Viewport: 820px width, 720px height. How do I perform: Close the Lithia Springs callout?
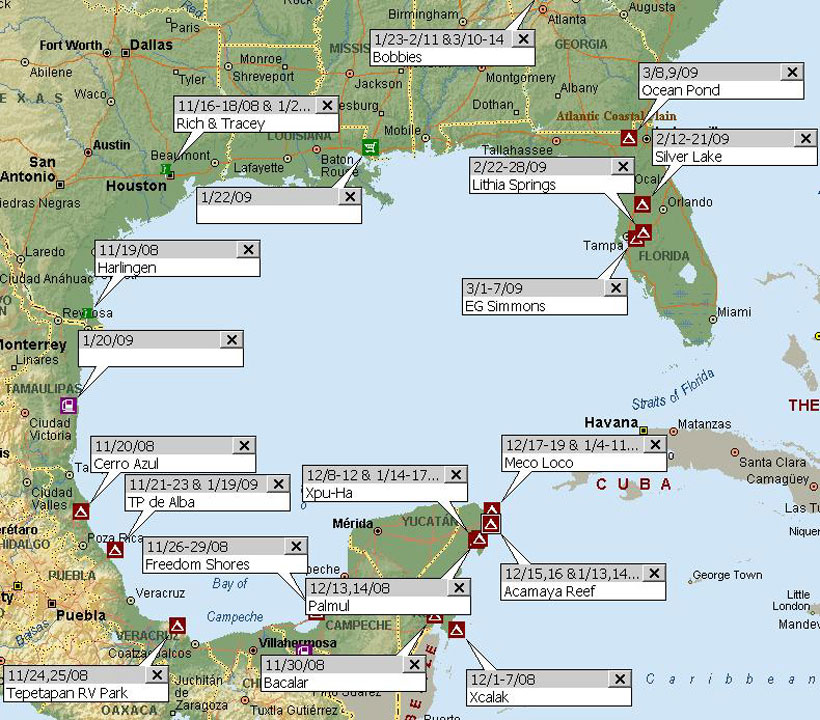[622, 167]
